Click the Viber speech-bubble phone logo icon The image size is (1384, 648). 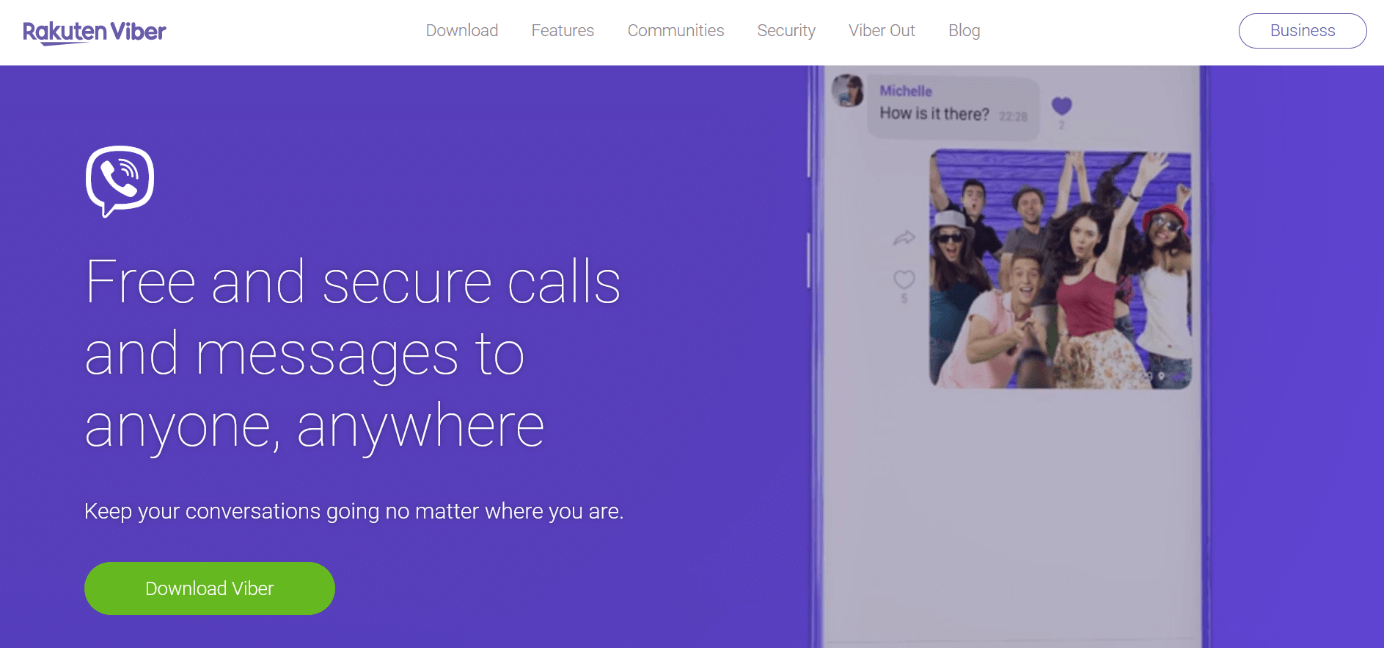(x=119, y=181)
